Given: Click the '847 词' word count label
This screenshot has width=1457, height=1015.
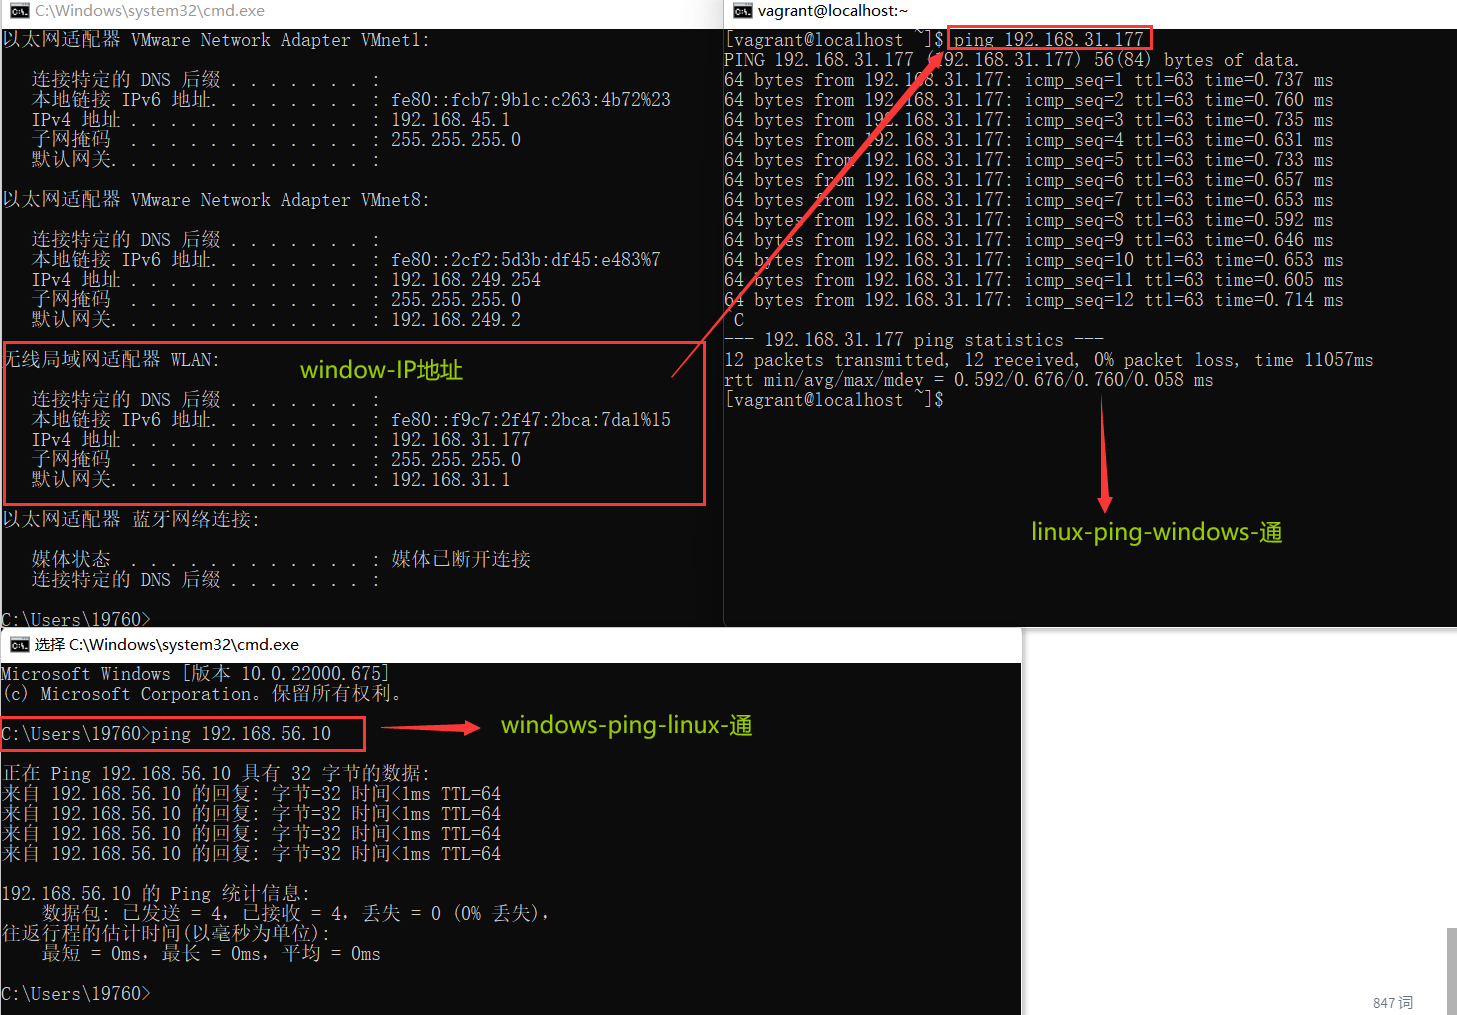Looking at the screenshot, I should (x=1392, y=1002).
